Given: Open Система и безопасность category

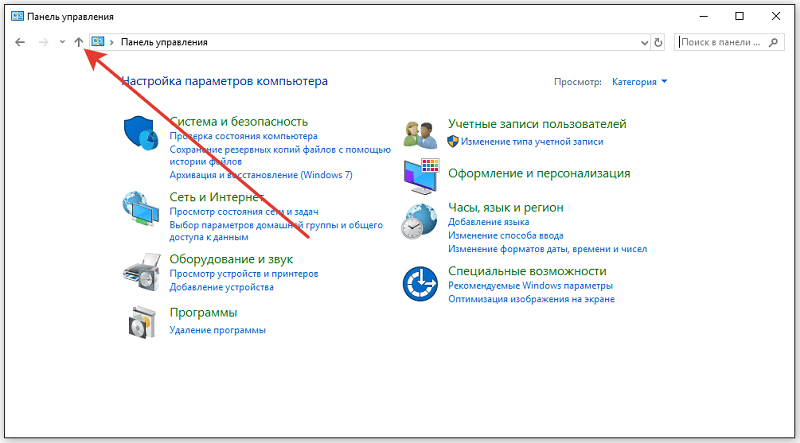Looking at the screenshot, I should (239, 121).
